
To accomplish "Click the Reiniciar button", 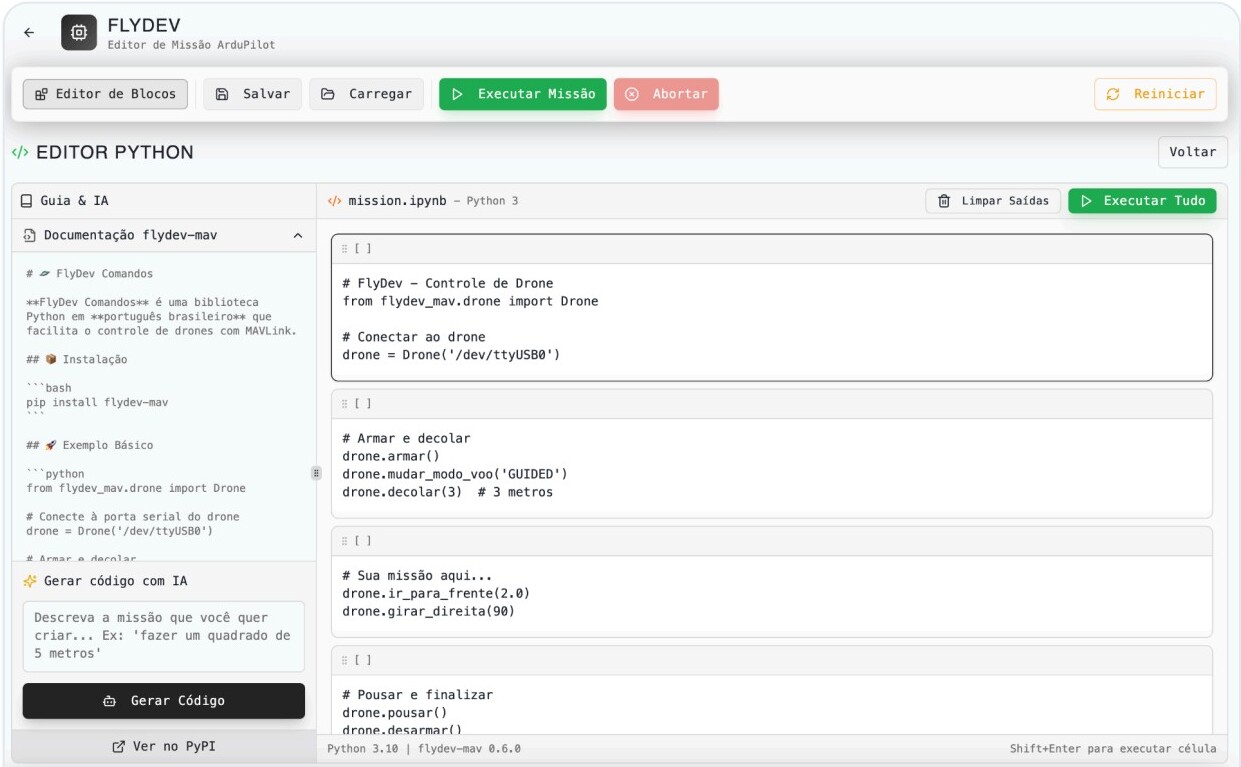I will [1155, 94].
